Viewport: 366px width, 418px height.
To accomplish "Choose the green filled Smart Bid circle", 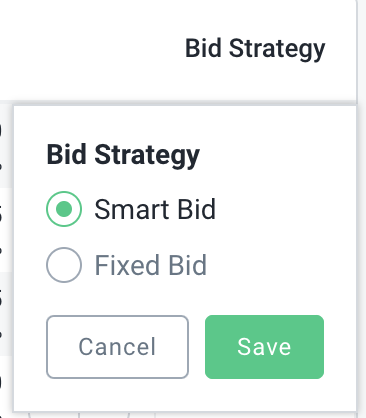I will point(64,209).
